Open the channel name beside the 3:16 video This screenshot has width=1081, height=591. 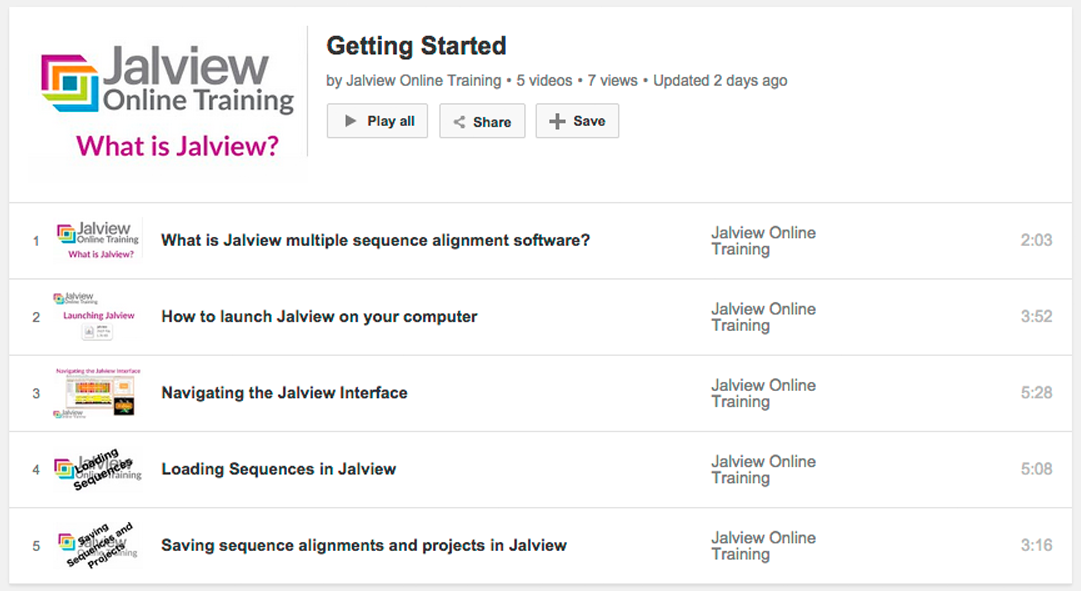[763, 545]
